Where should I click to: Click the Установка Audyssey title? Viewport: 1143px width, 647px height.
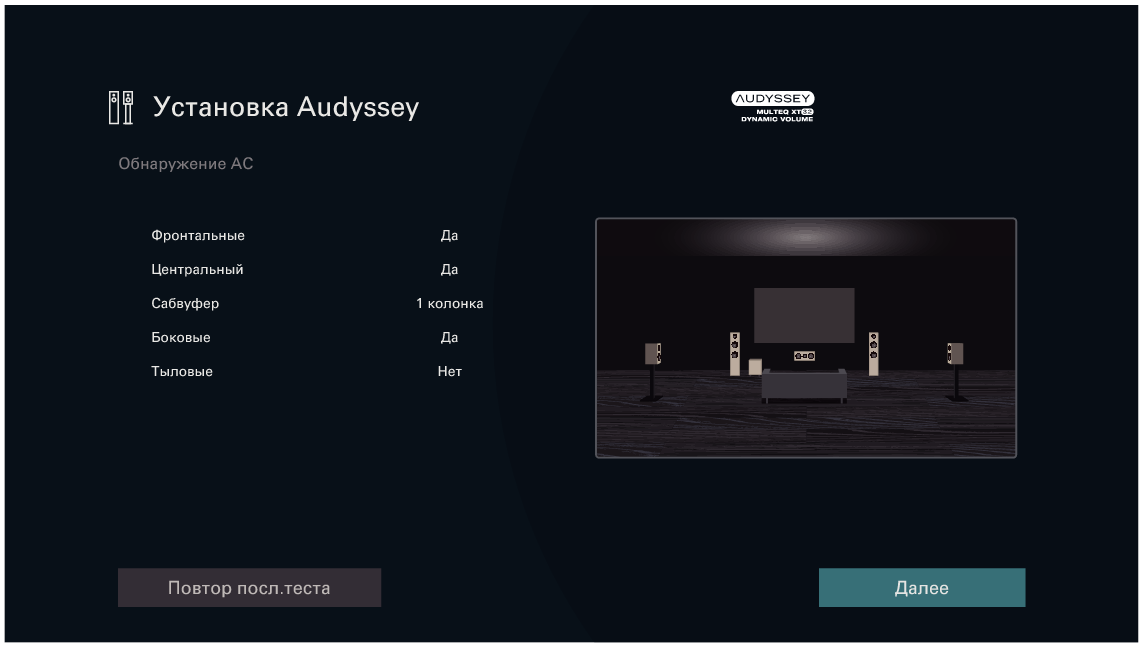[x=285, y=107]
